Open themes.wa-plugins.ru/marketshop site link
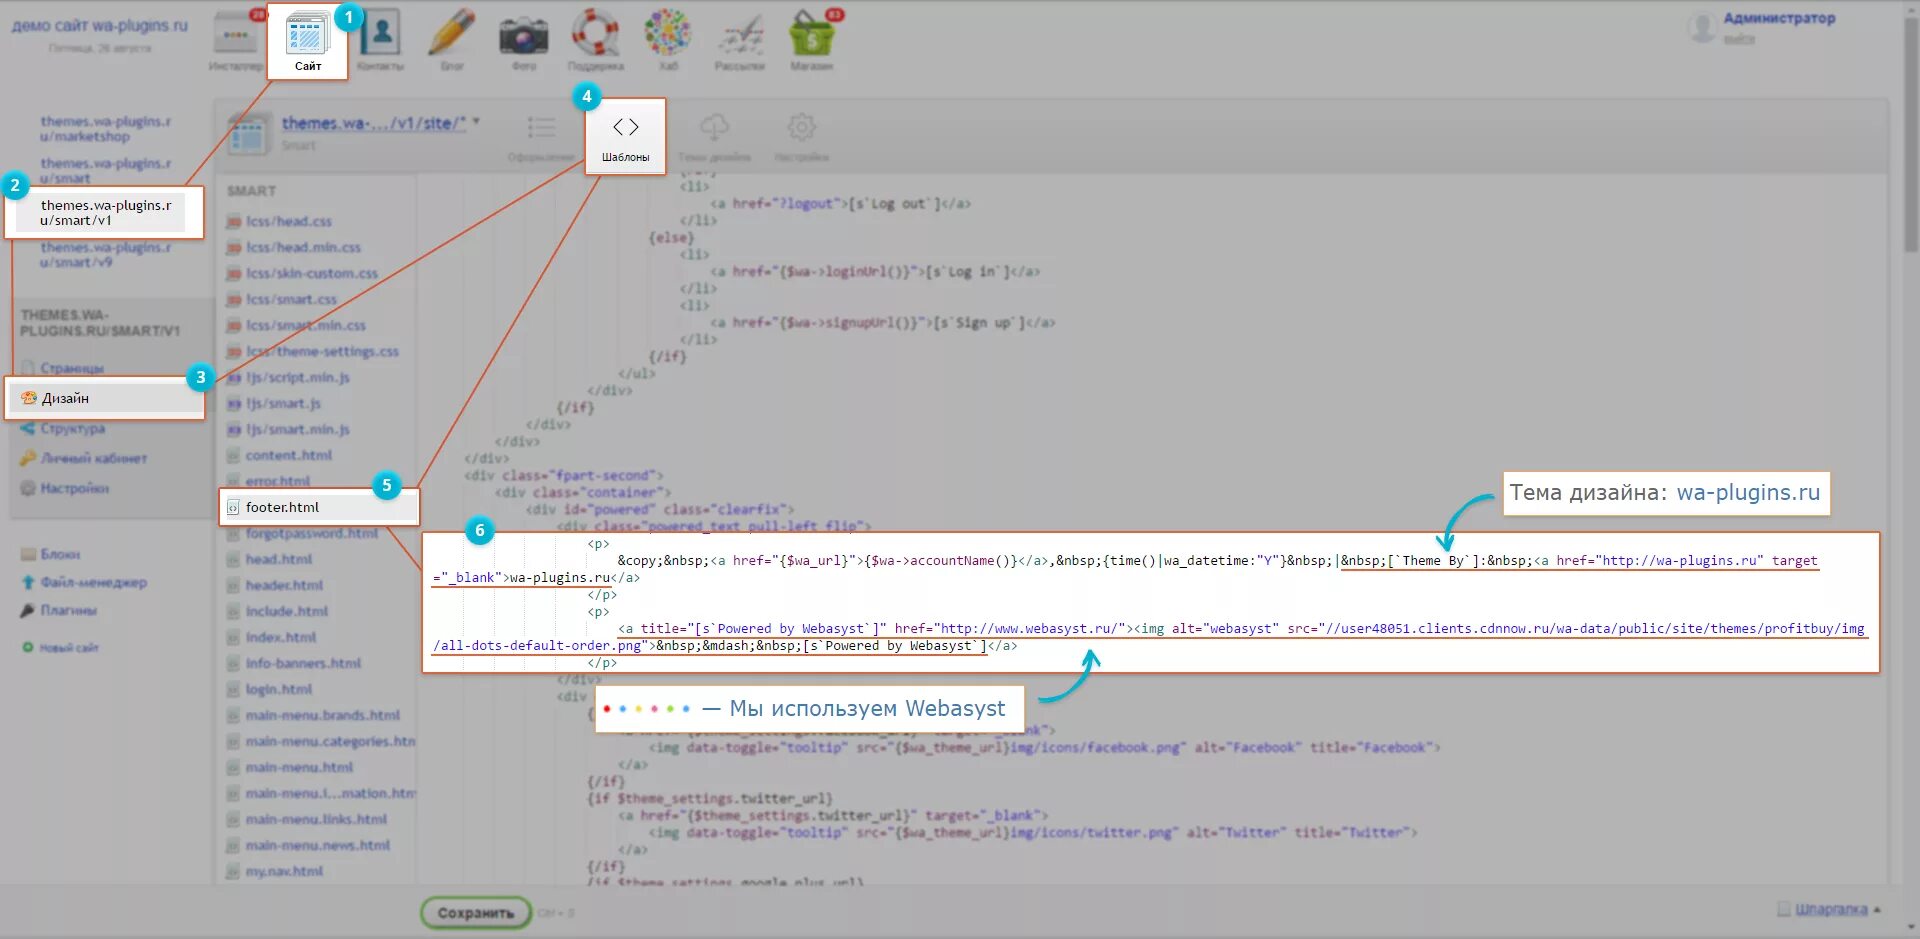Viewport: 1920px width, 939px height. coord(105,129)
